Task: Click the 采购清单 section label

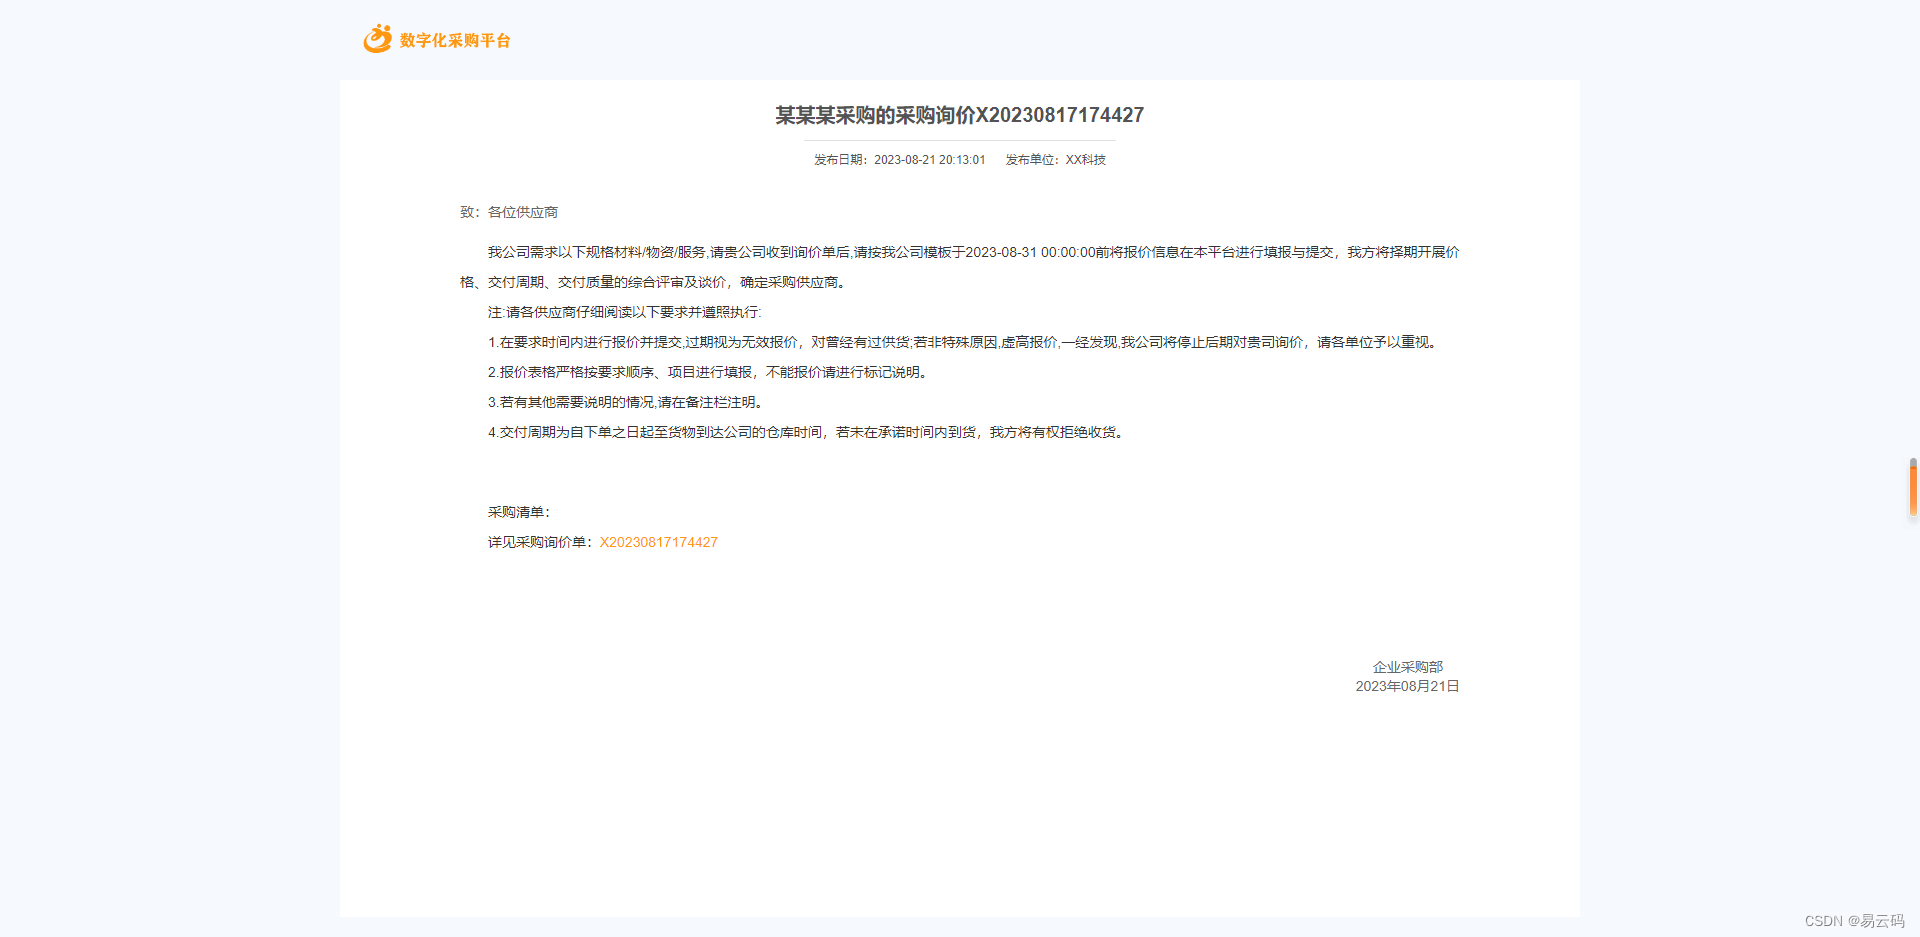Action: coord(518,511)
